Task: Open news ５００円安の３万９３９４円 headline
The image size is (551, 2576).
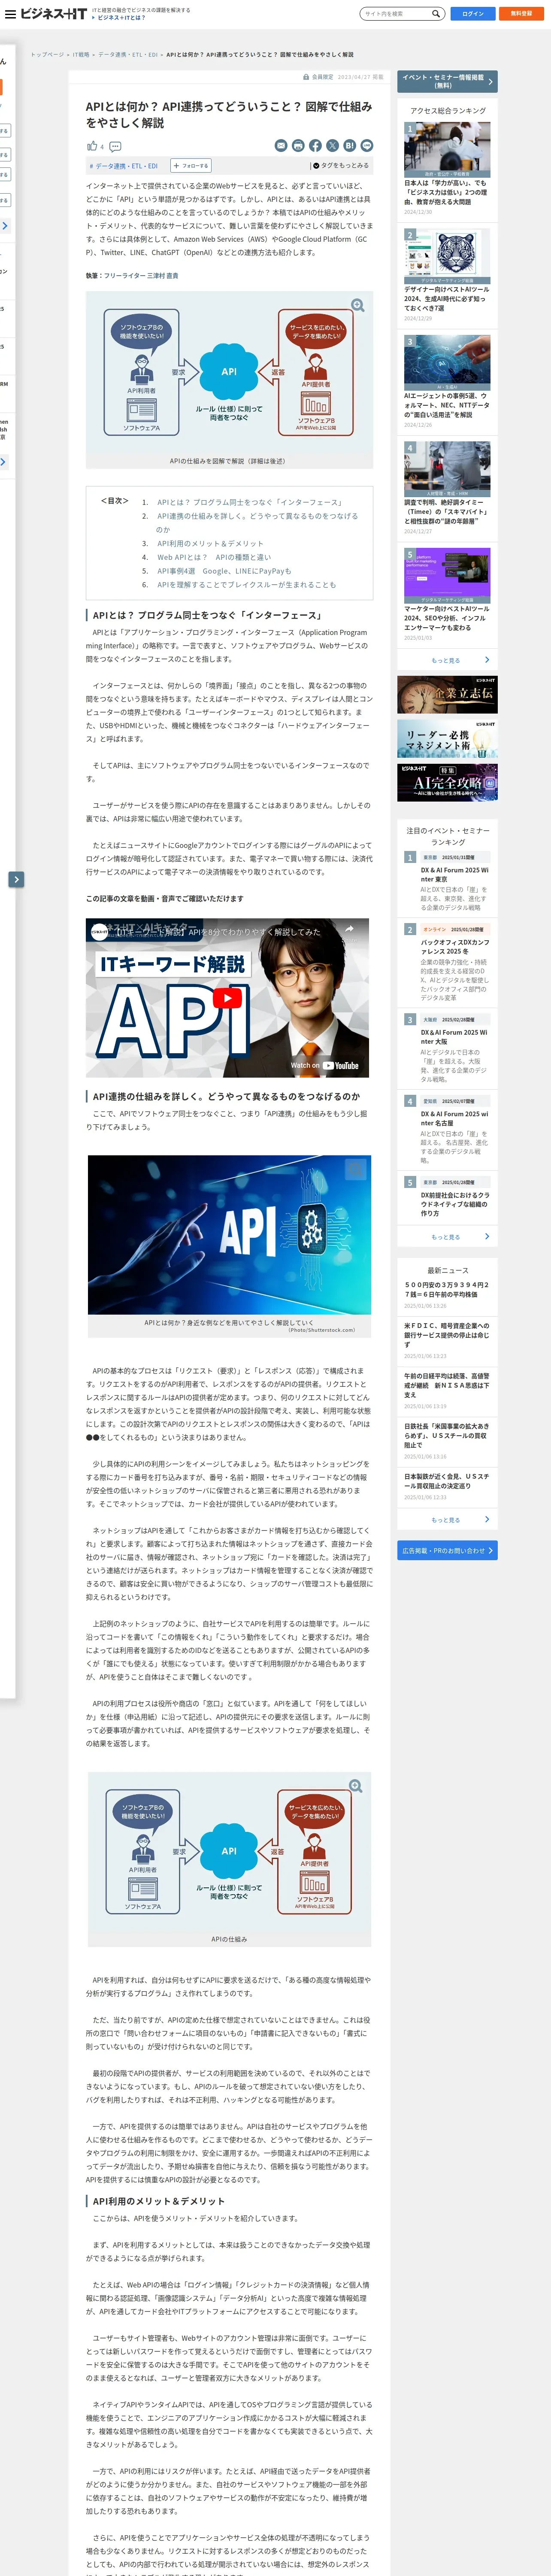Action: point(447,1290)
